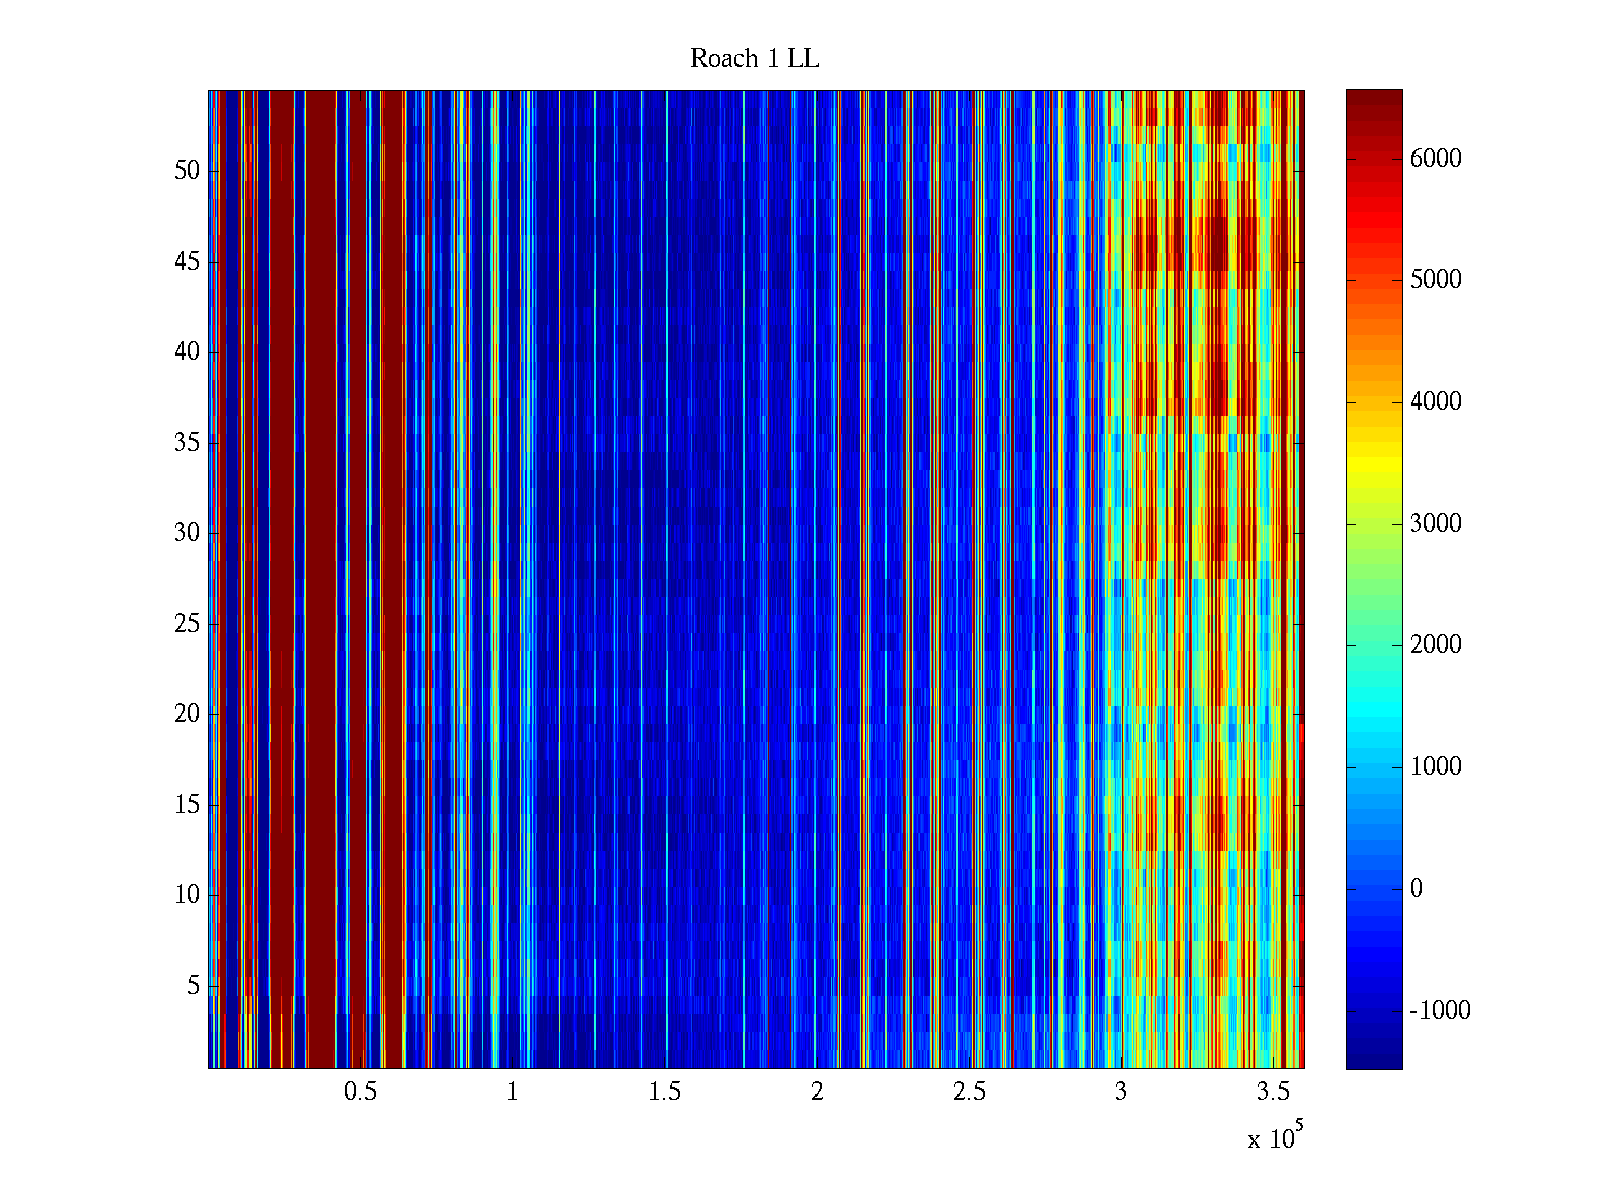Screen dimensions: 1600x1200
Task: Click the y-axis tick label 50
Action: point(187,171)
